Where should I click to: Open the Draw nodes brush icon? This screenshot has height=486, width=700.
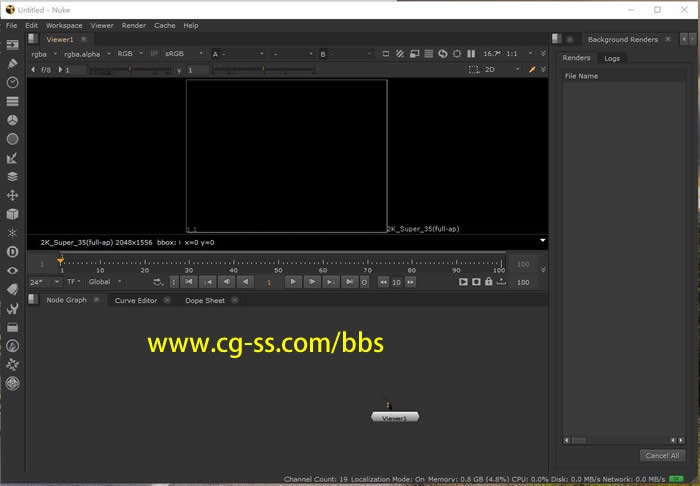[x=13, y=63]
